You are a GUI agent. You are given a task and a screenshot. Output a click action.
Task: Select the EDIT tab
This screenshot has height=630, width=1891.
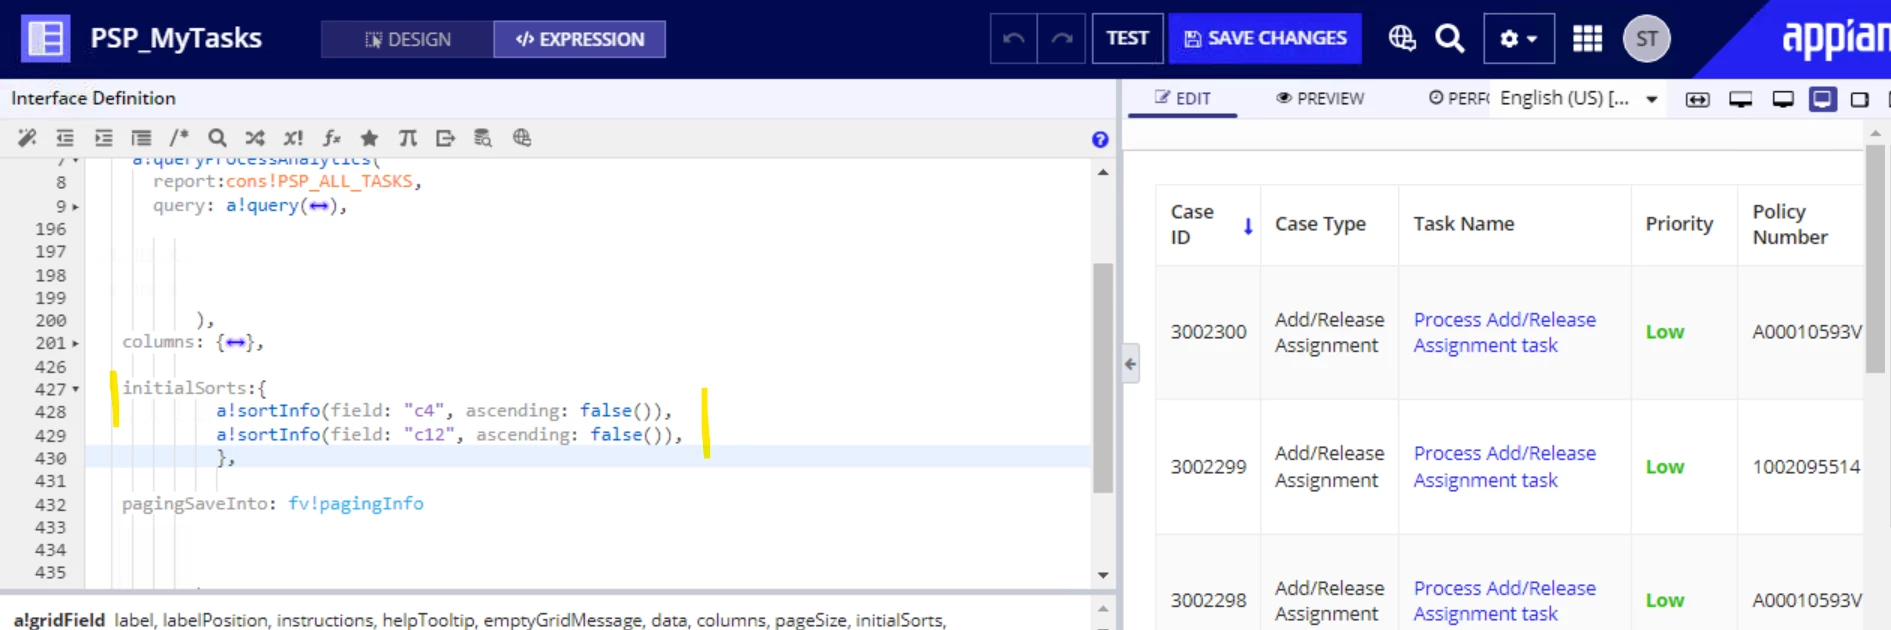[1183, 98]
